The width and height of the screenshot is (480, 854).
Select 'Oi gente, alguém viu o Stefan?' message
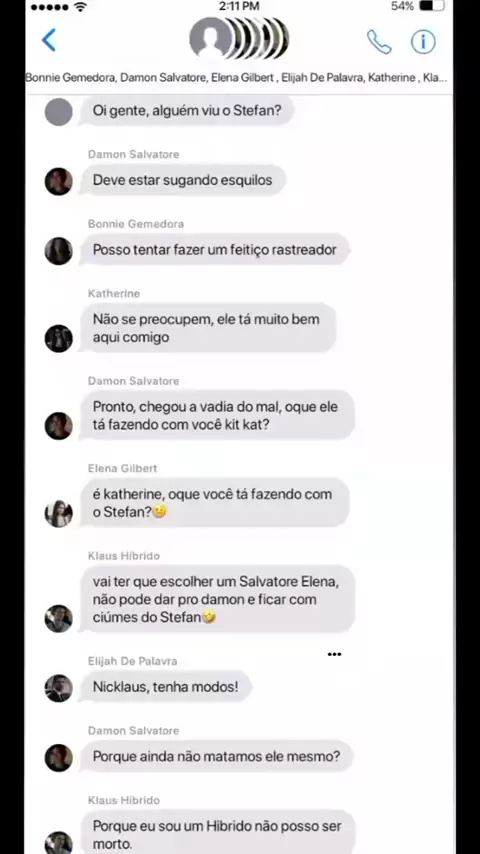coord(187,111)
